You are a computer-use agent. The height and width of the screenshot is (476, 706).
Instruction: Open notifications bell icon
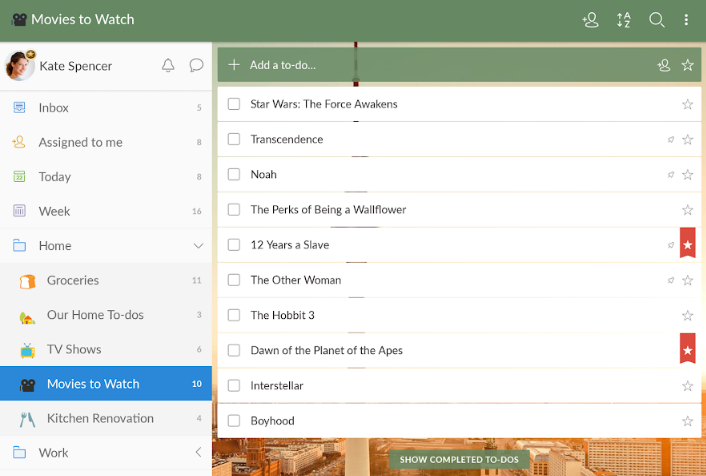pyautogui.click(x=168, y=66)
